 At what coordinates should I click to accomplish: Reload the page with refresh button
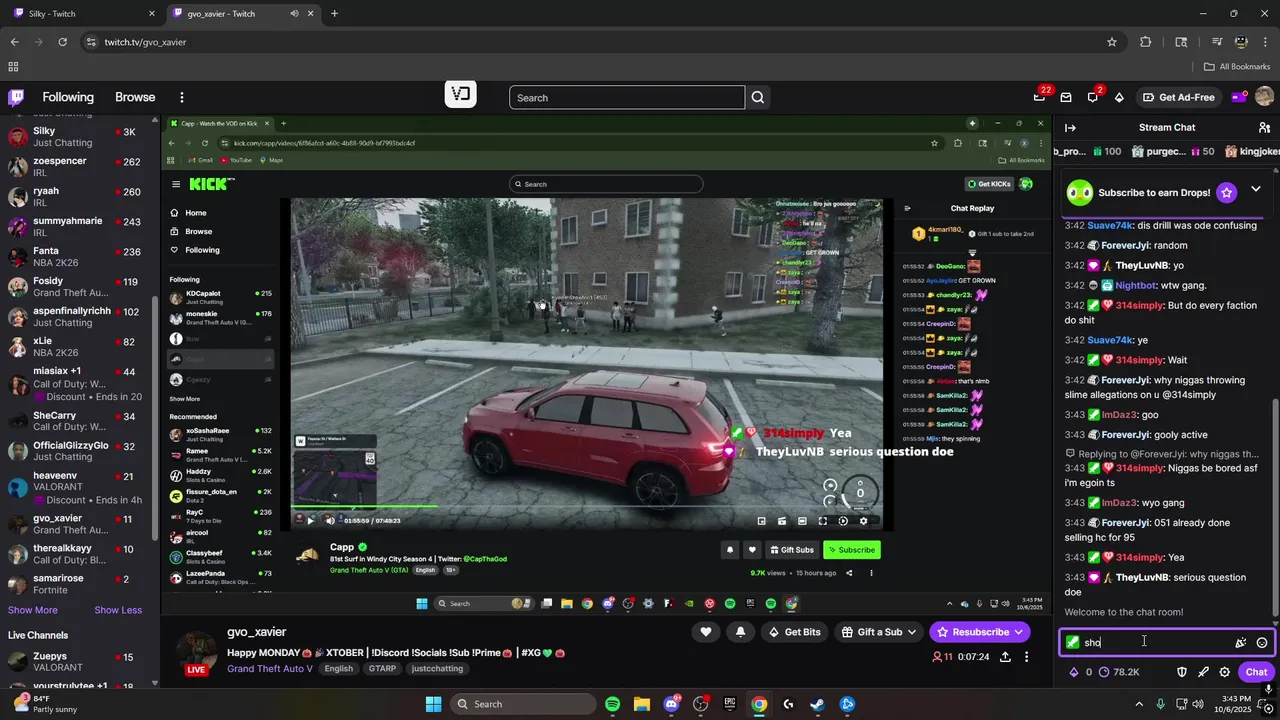tap(62, 42)
